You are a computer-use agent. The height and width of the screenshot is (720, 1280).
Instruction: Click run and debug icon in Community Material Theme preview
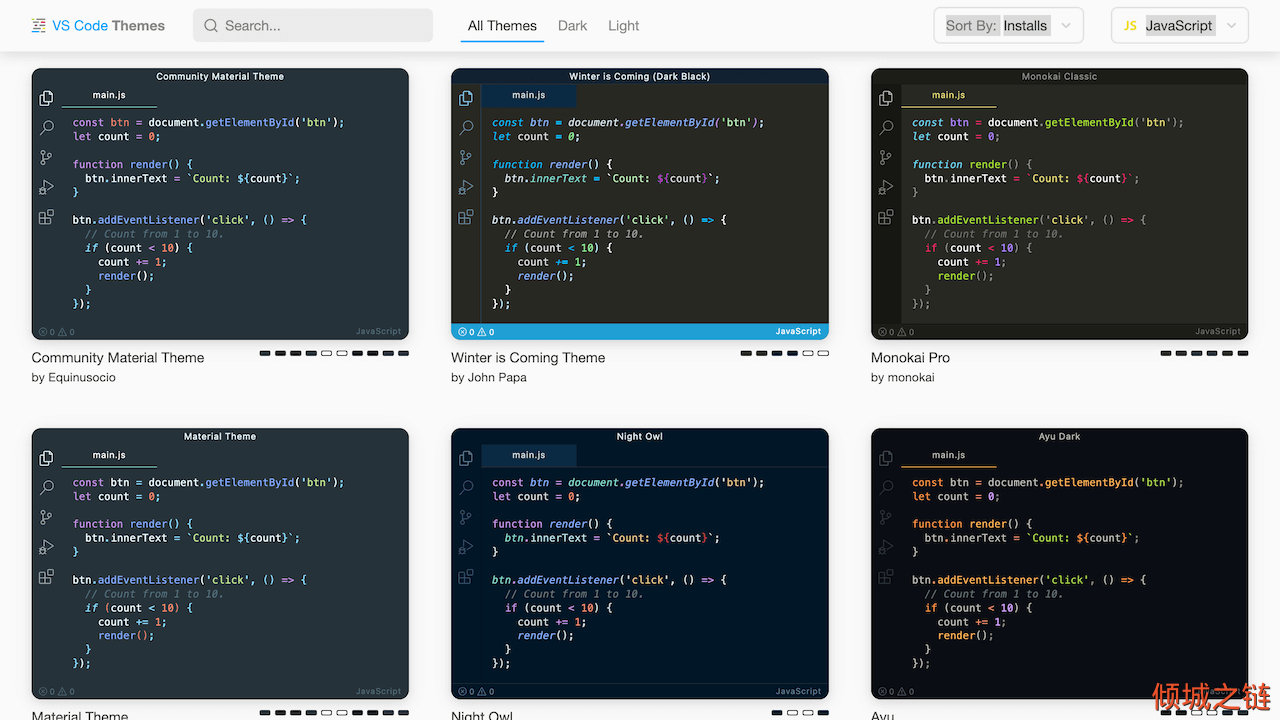click(46, 187)
